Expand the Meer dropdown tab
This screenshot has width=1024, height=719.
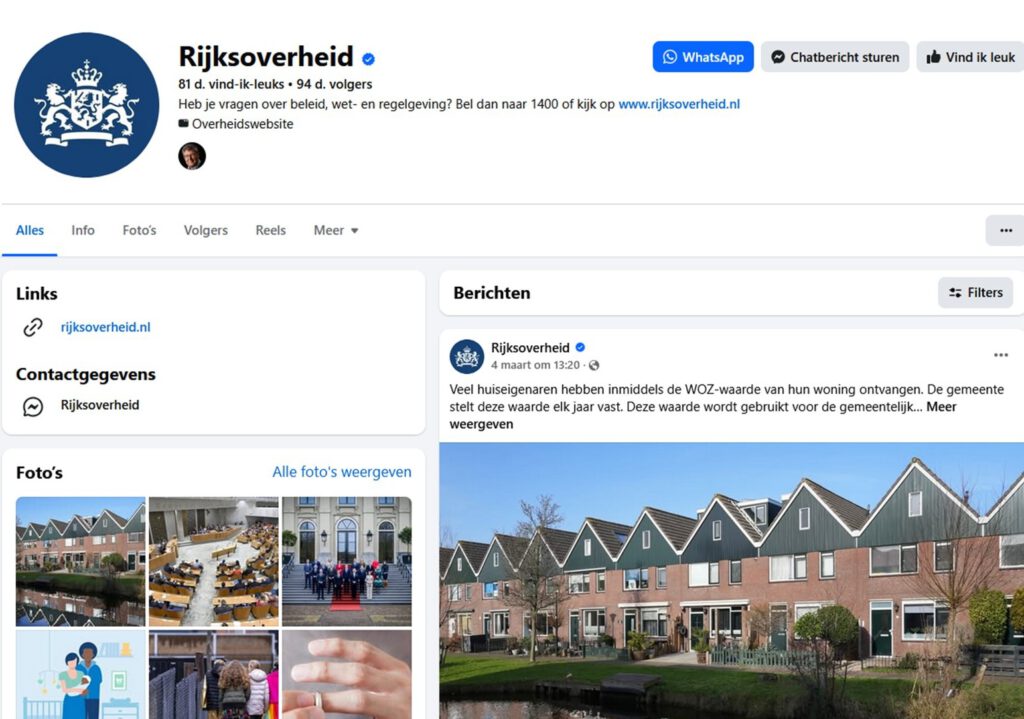336,231
